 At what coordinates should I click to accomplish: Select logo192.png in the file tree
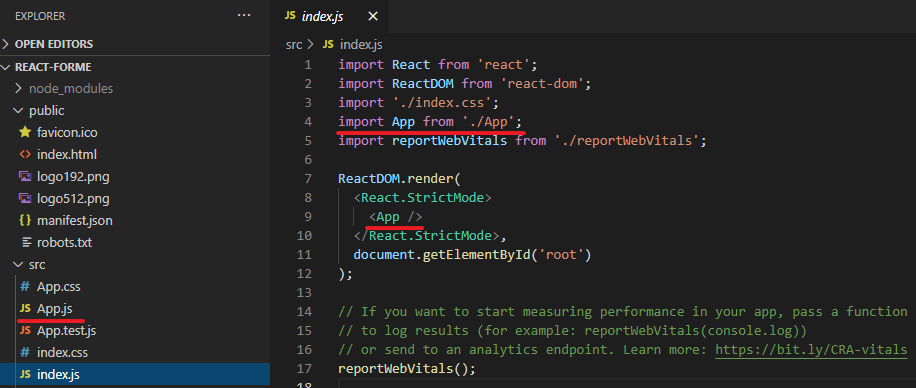73,176
